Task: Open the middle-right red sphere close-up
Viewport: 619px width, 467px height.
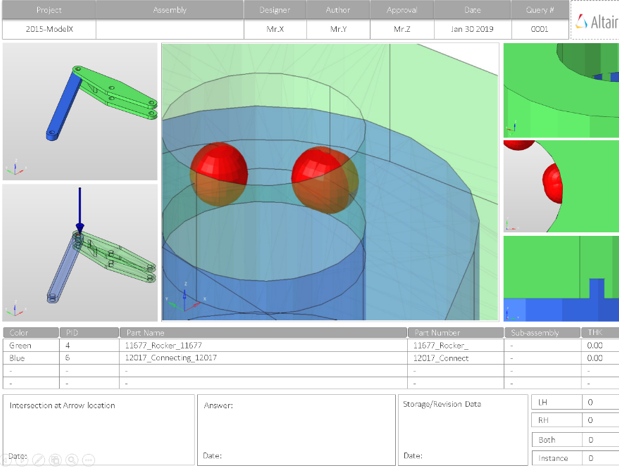Action: click(560, 185)
